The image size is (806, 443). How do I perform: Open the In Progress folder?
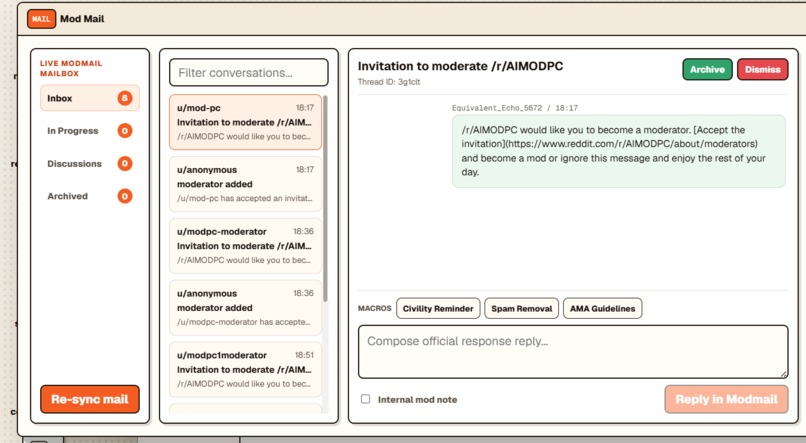[x=90, y=131]
